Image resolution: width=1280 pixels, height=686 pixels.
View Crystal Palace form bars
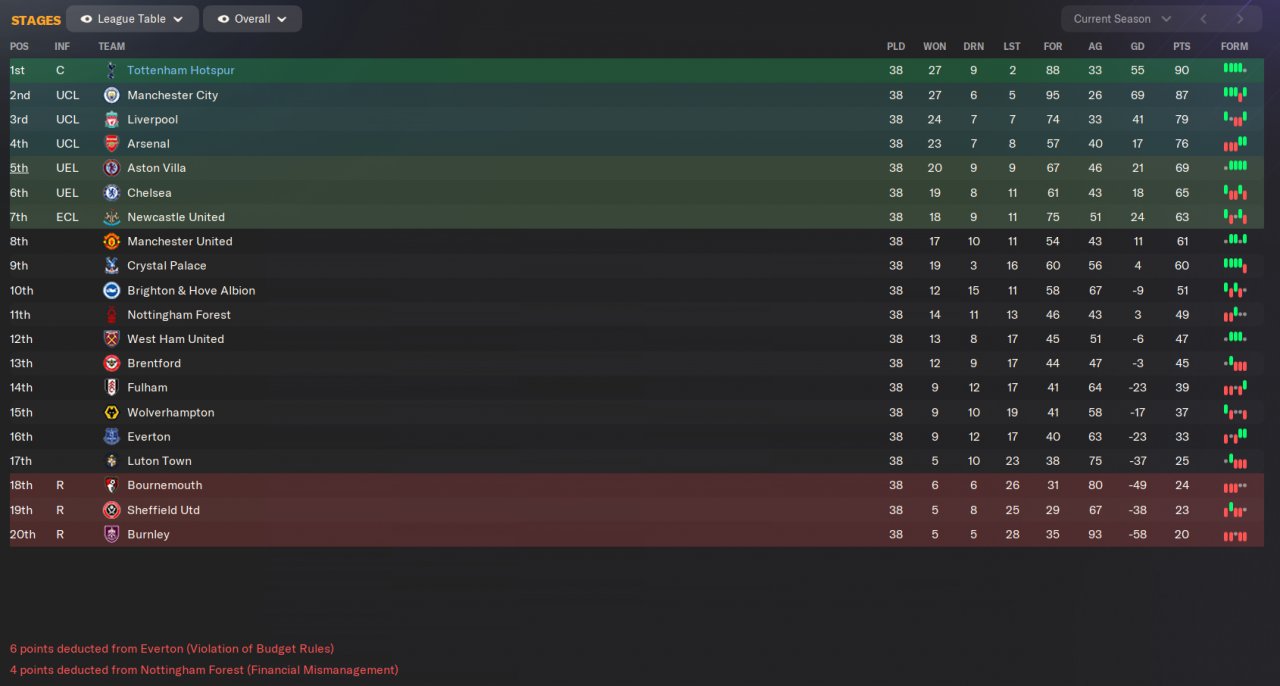click(x=1234, y=265)
